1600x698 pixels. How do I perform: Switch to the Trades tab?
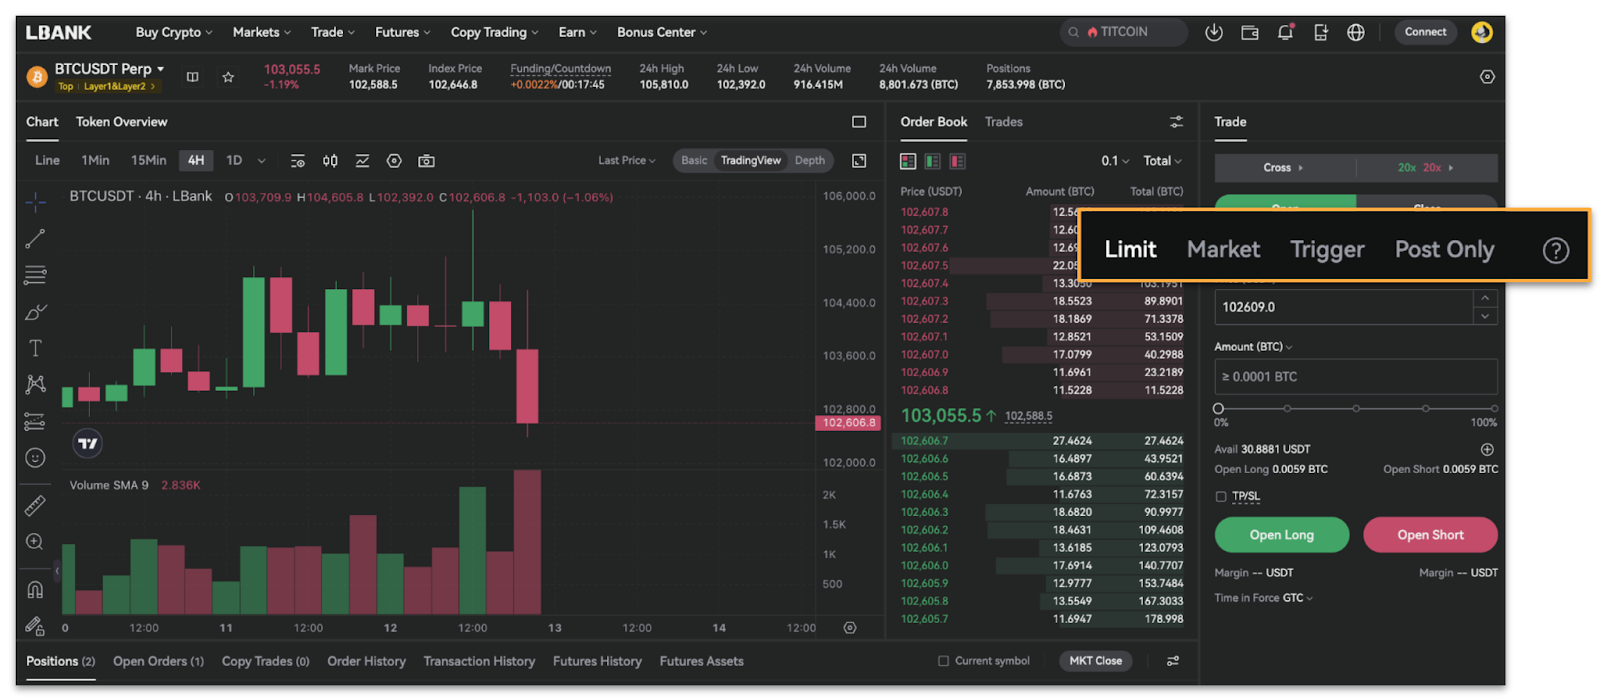click(x=1003, y=122)
